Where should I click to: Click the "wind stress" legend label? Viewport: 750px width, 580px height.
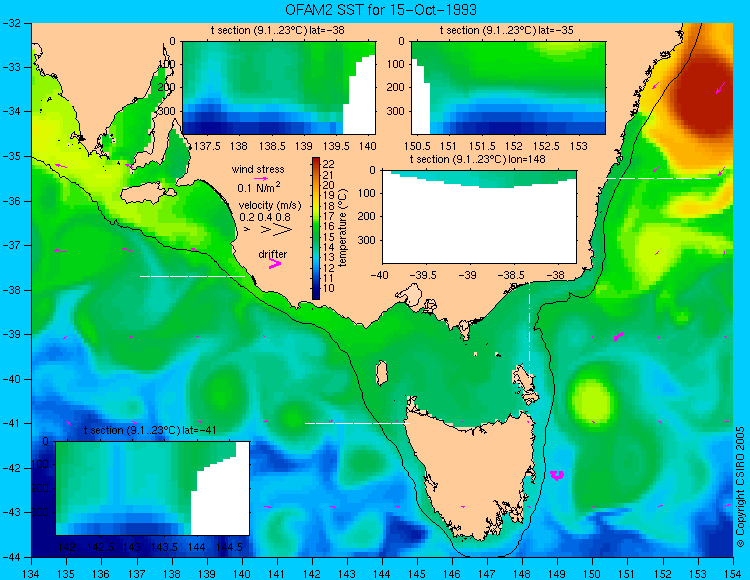tap(258, 169)
